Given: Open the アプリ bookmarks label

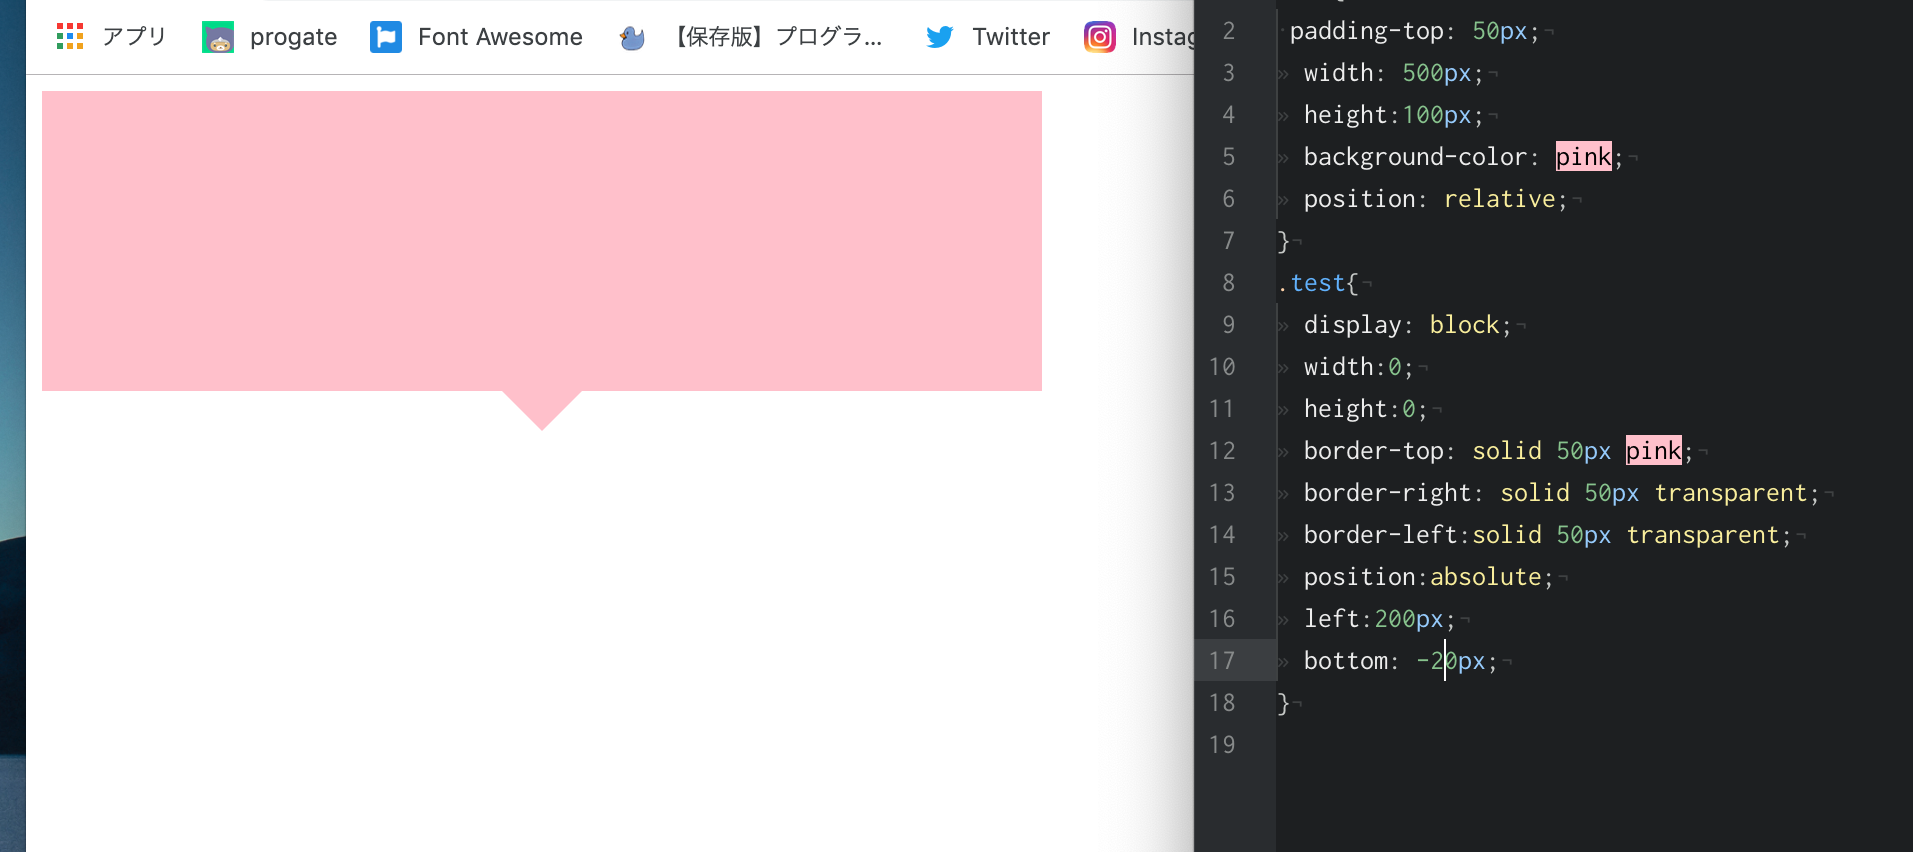Looking at the screenshot, I should click(134, 37).
